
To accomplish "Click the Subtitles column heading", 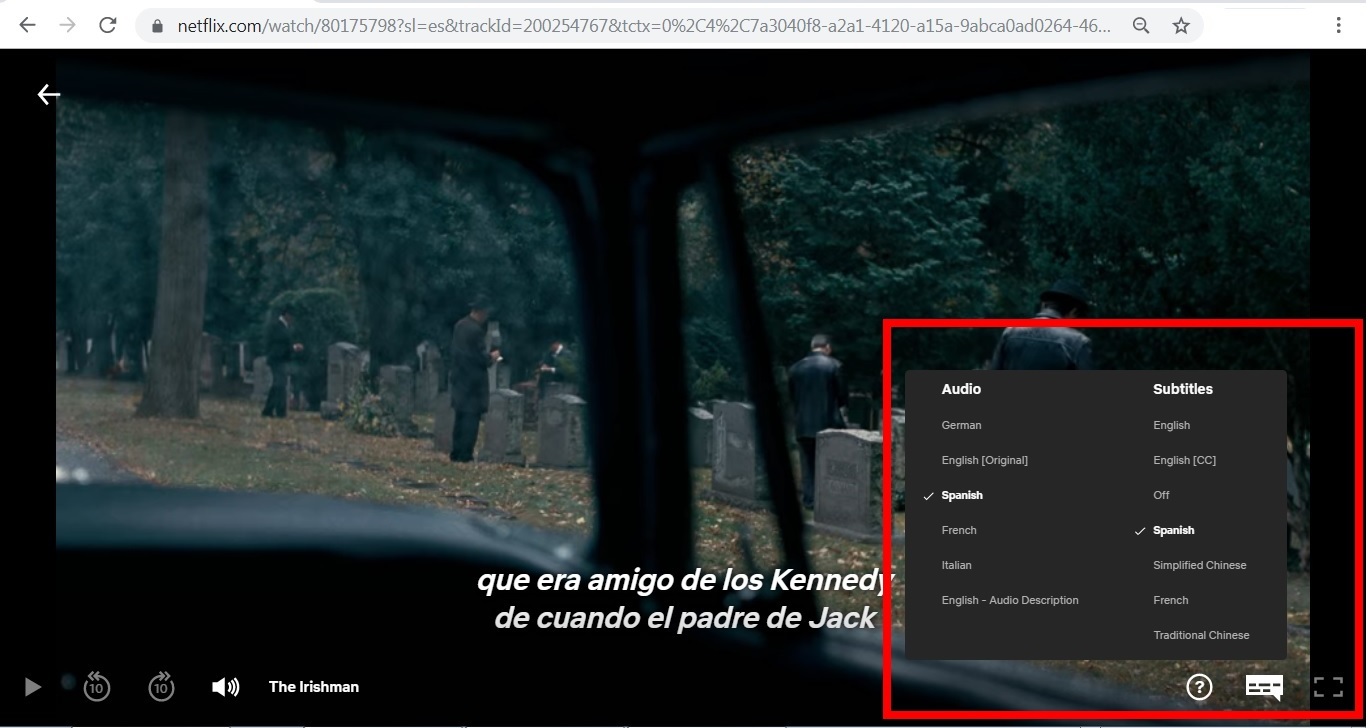I will click(1183, 389).
